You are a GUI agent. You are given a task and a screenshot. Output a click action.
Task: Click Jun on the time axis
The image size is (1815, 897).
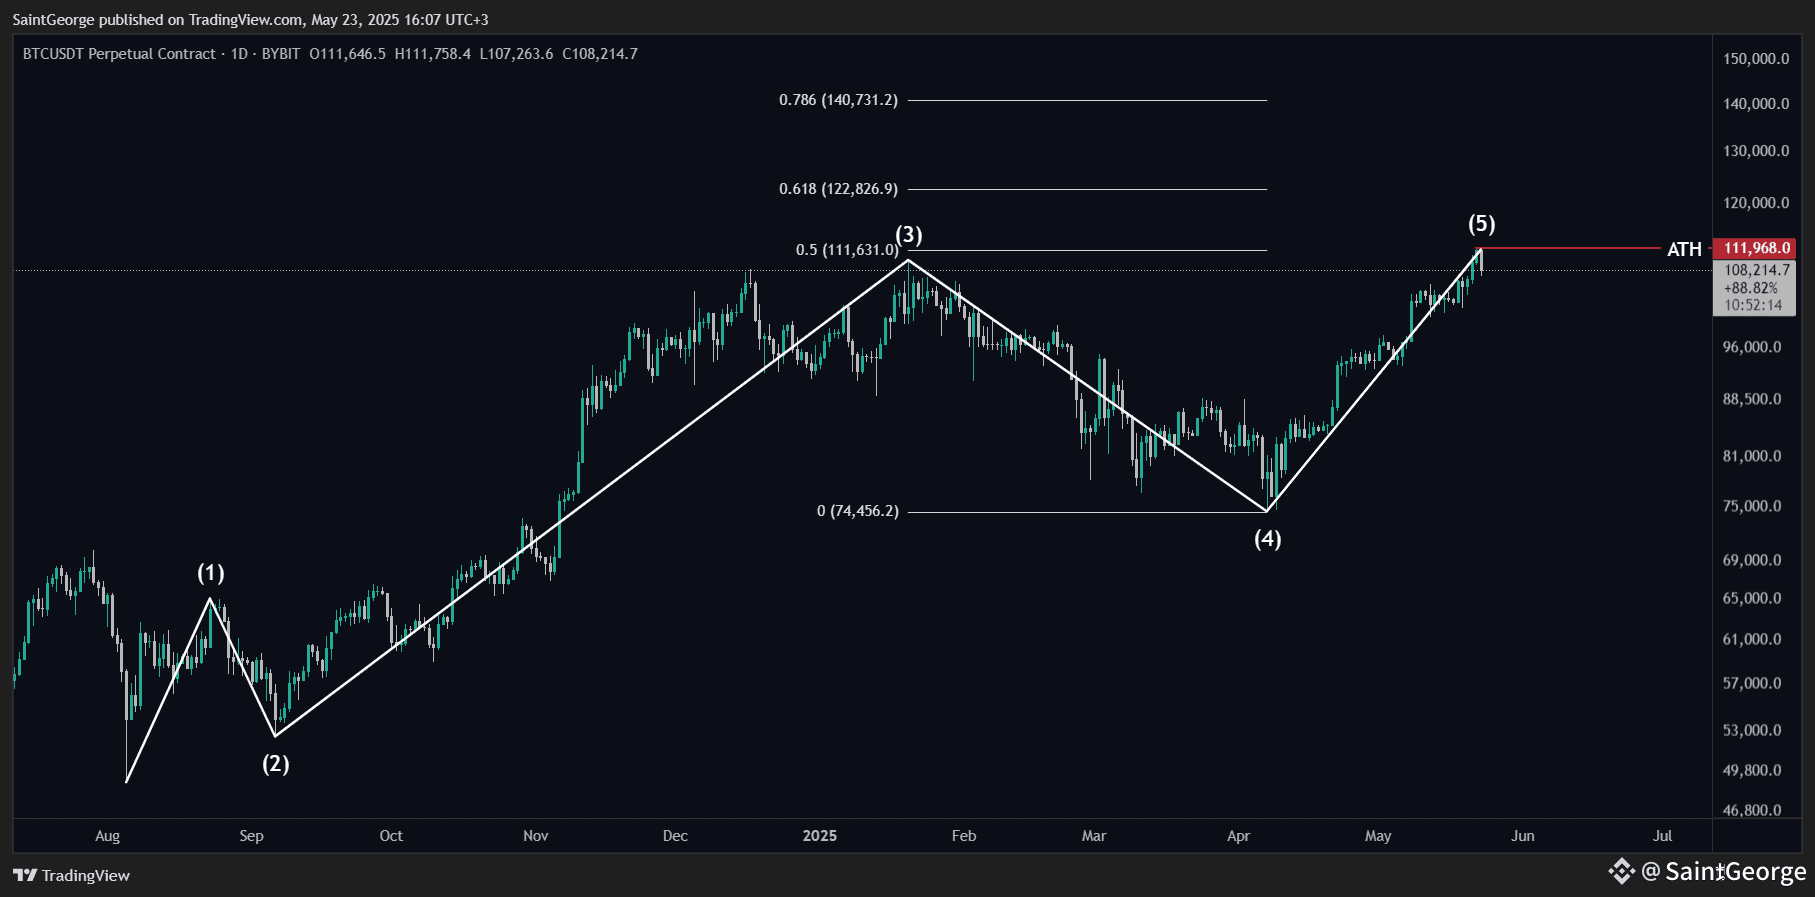click(1523, 836)
